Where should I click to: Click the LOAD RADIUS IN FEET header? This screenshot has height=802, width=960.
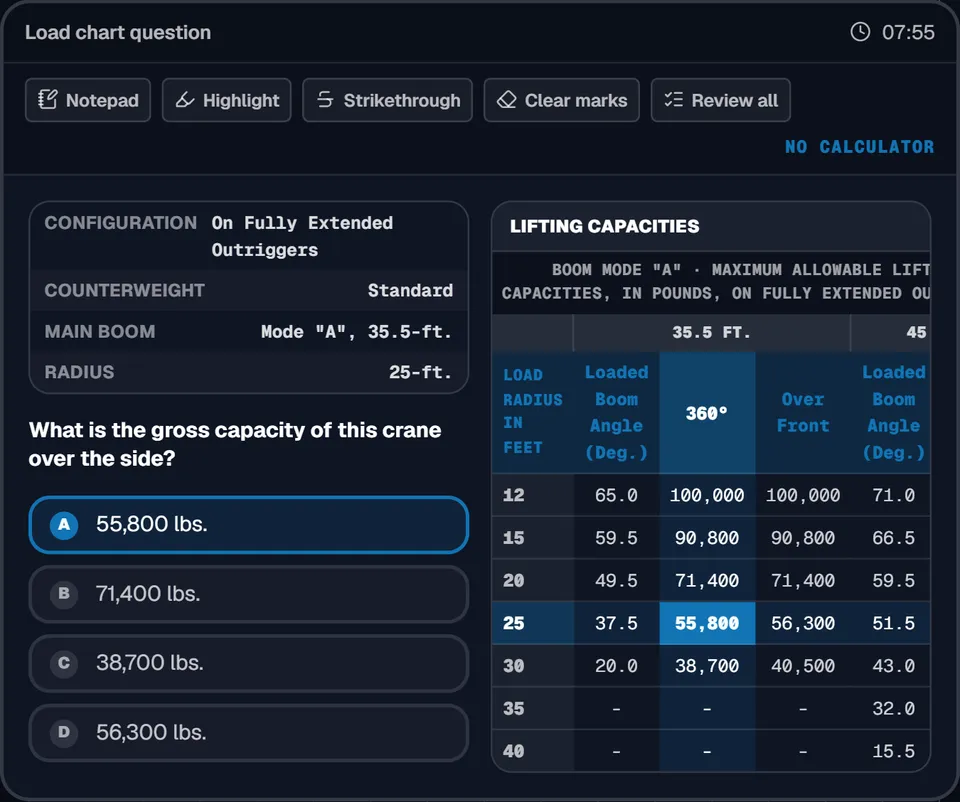coord(532,411)
